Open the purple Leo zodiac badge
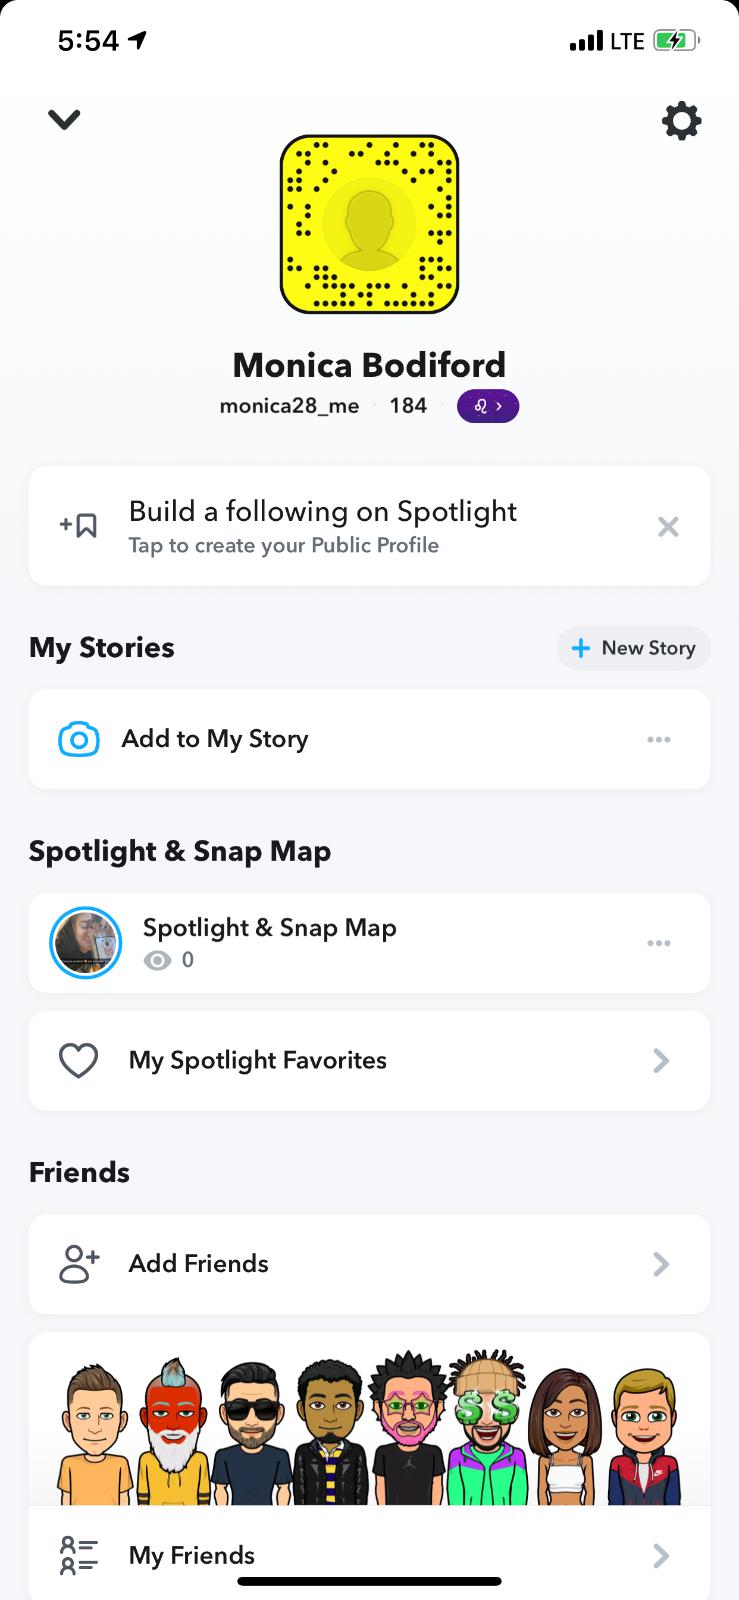 point(487,406)
